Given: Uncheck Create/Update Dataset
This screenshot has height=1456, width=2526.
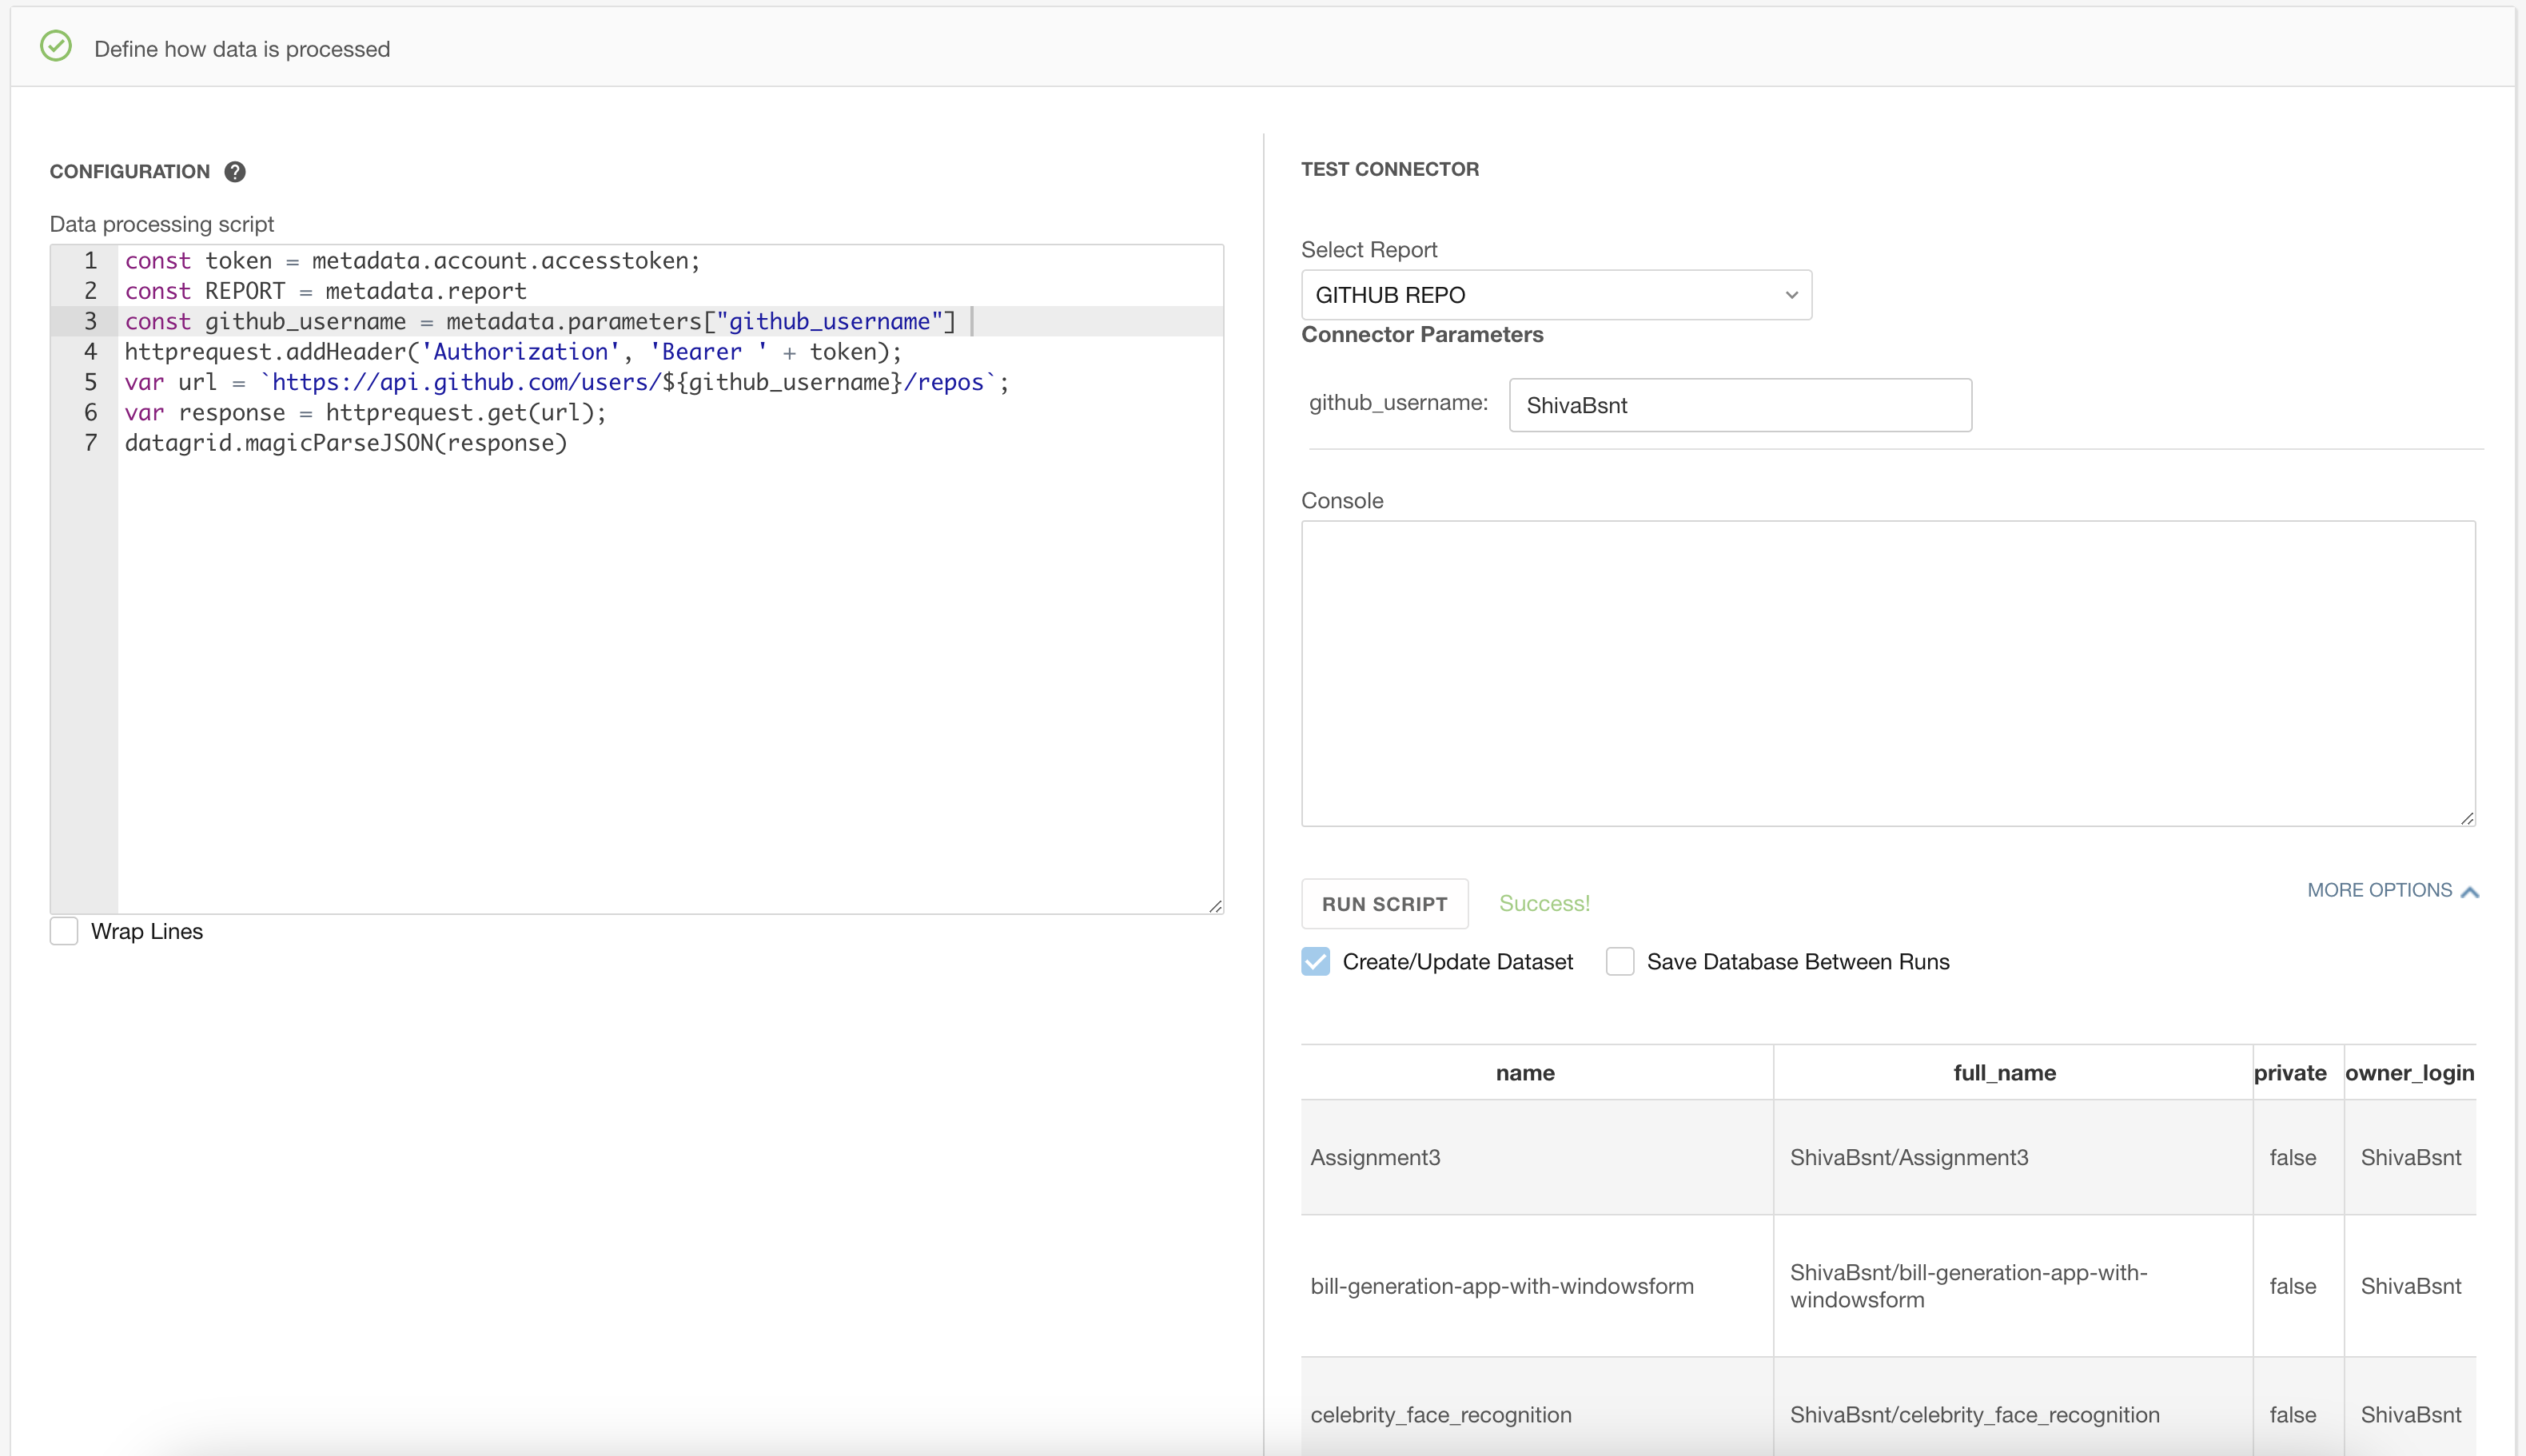Looking at the screenshot, I should (1315, 961).
